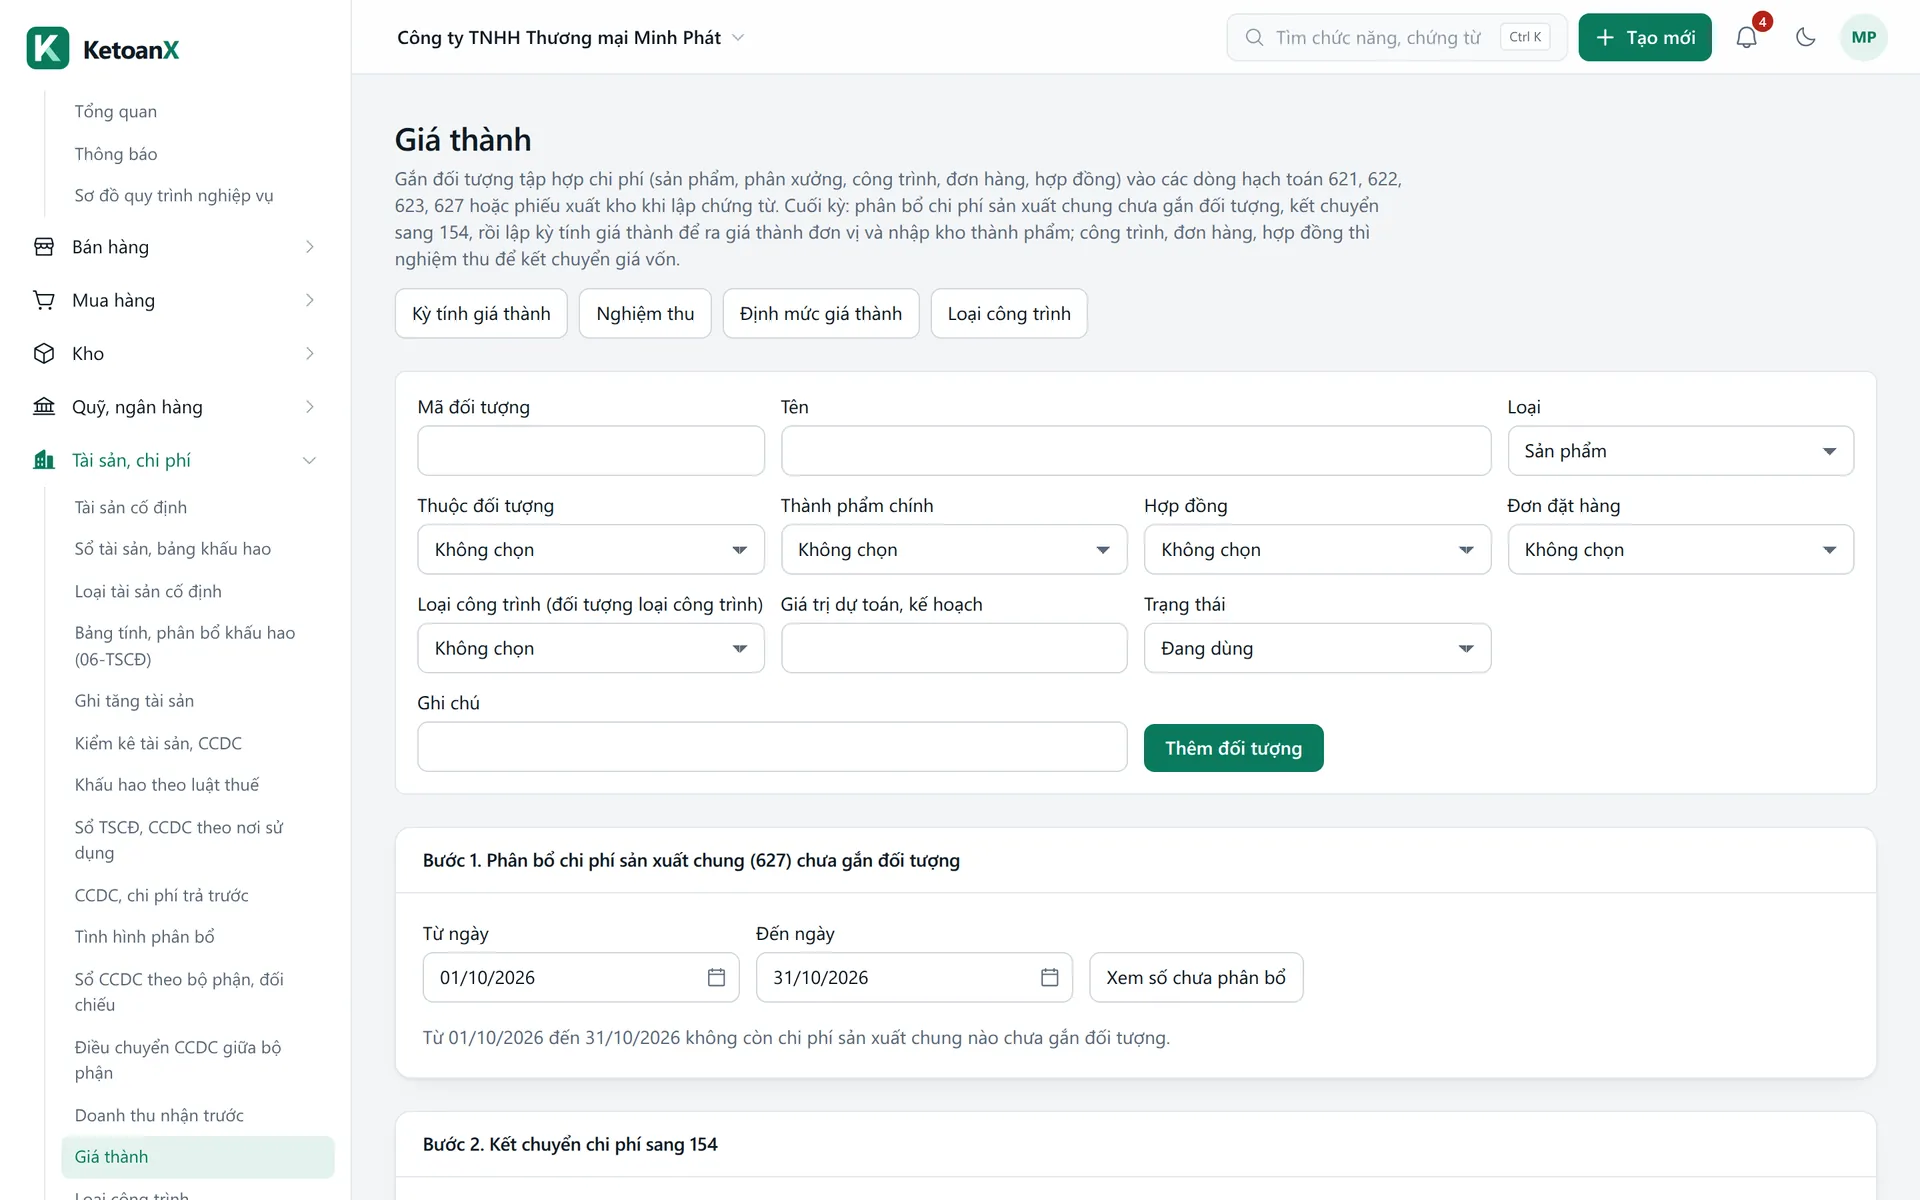This screenshot has width=1920, height=1200.
Task: Expand the Mua hàng menu chevron
Action: pyautogui.click(x=310, y=300)
